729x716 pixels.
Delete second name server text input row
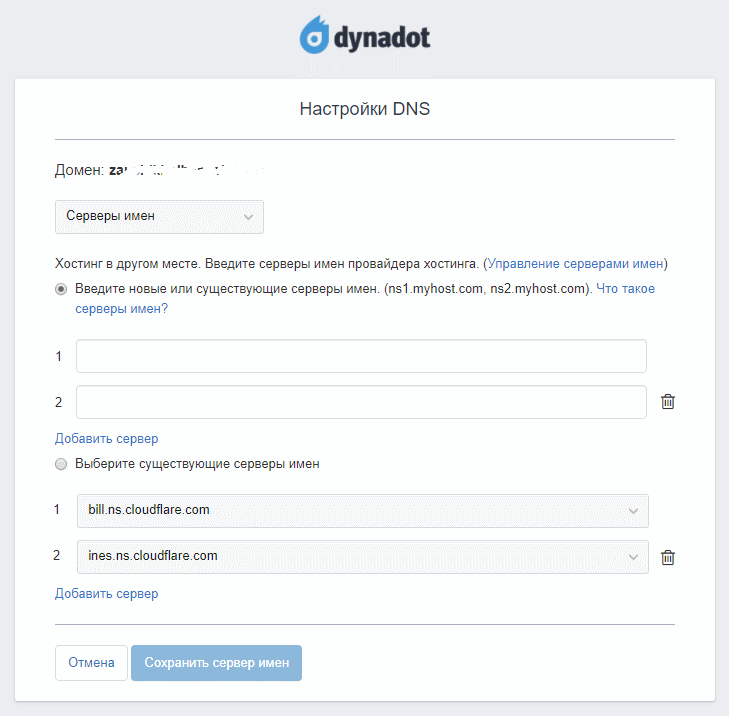[668, 402]
